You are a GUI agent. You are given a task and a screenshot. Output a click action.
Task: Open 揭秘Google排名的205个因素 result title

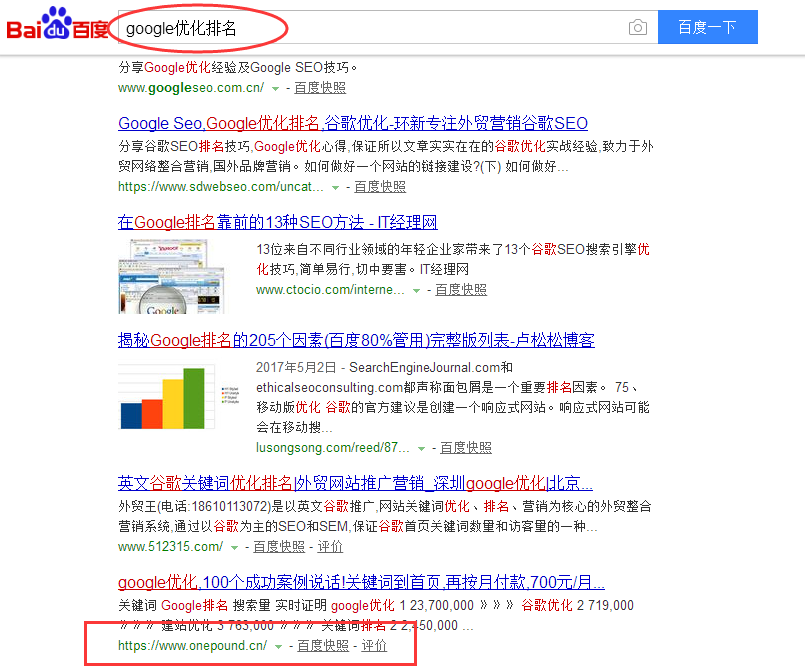pyautogui.click(x=356, y=340)
